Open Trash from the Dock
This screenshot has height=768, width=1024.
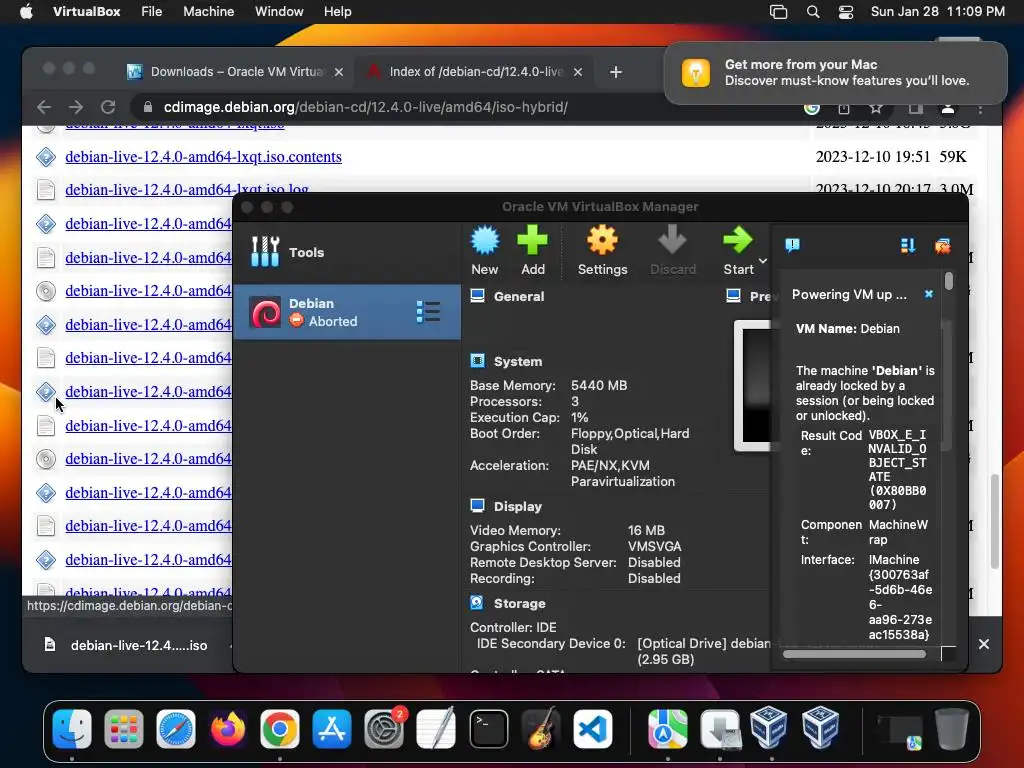pos(952,729)
